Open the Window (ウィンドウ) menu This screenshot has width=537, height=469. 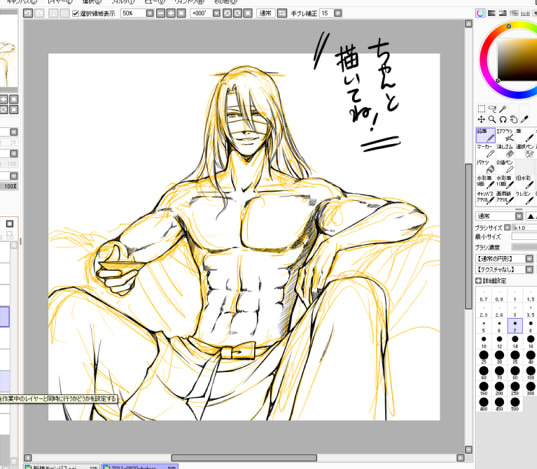tap(189, 1)
